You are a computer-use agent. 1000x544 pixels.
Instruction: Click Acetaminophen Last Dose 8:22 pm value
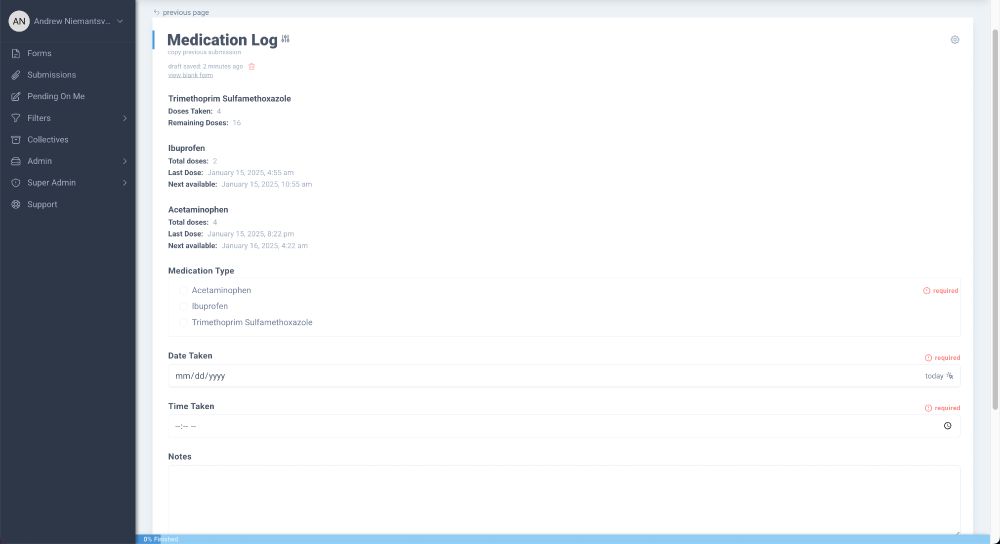tap(250, 234)
